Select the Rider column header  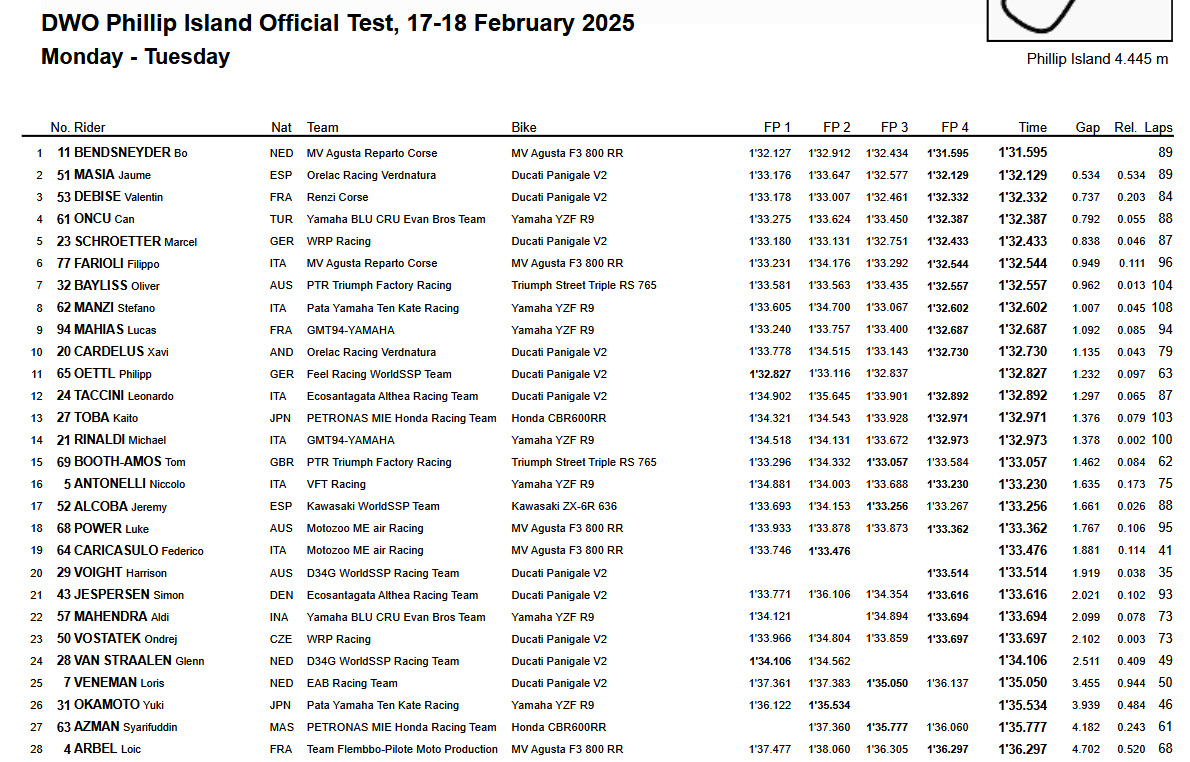(89, 128)
